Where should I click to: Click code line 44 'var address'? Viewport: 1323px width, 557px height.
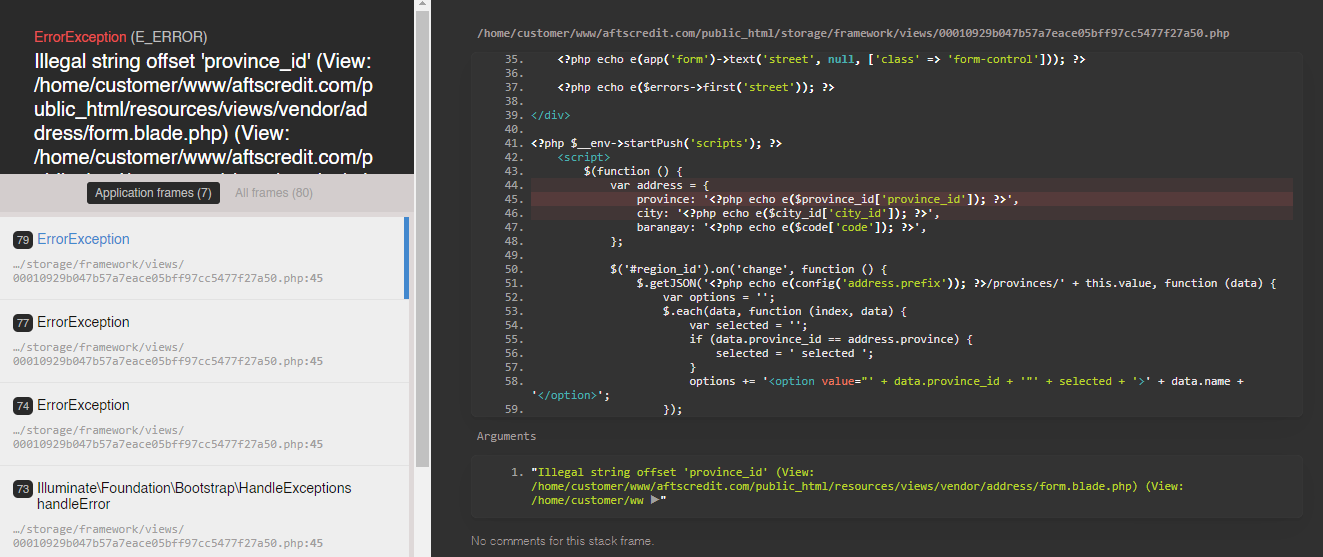(659, 185)
